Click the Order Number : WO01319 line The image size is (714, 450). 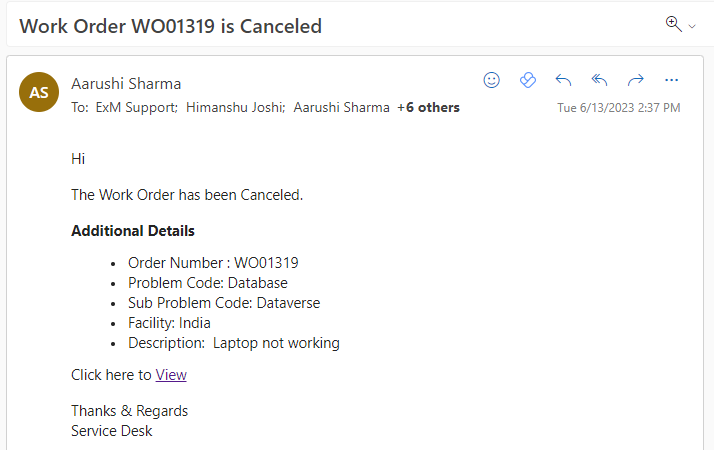pyautogui.click(x=213, y=263)
